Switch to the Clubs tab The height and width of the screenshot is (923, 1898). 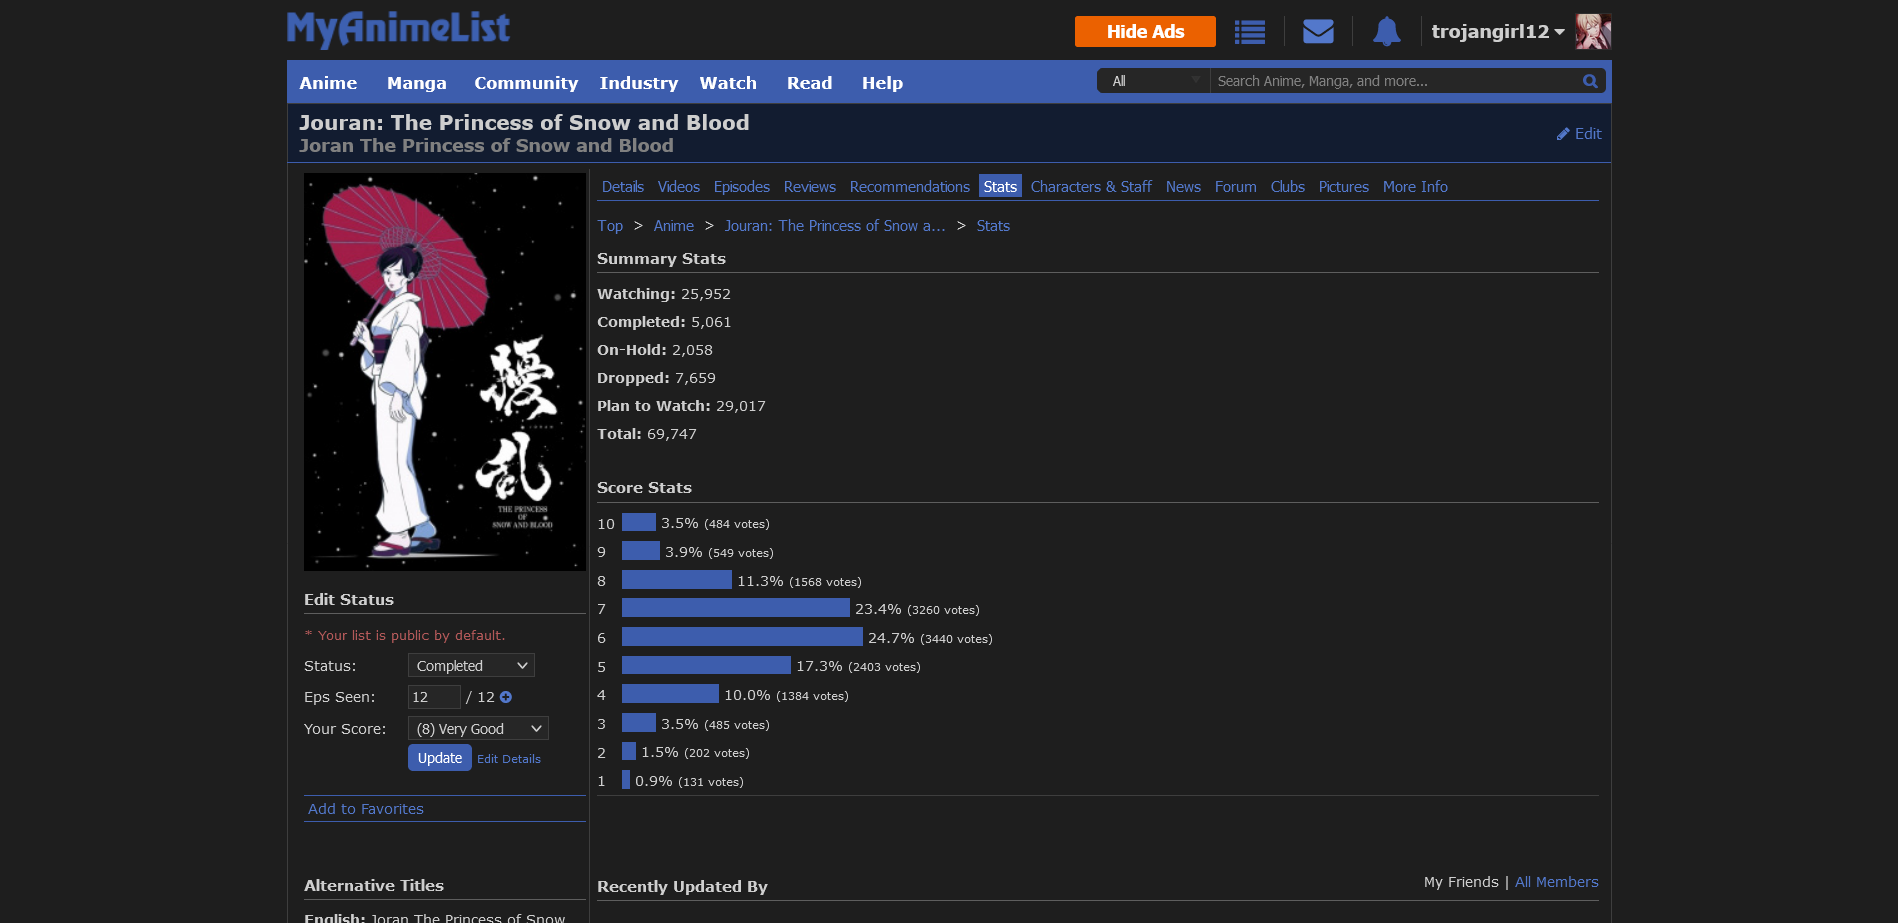[1288, 187]
